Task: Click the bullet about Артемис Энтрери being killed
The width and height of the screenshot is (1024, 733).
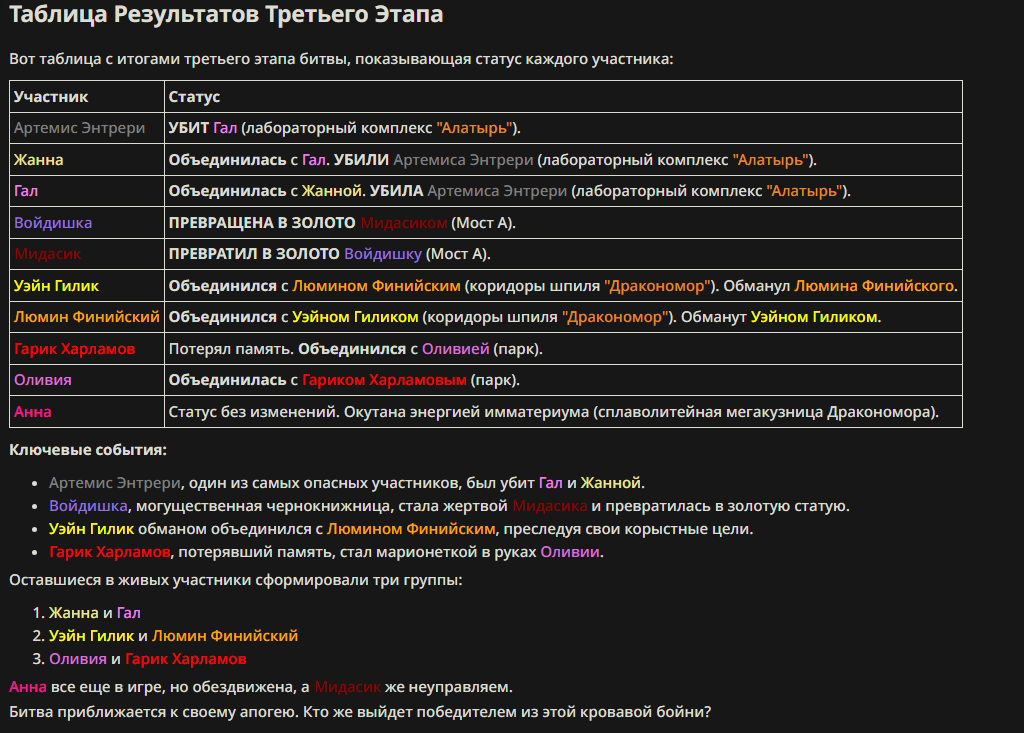Action: pos(347,483)
